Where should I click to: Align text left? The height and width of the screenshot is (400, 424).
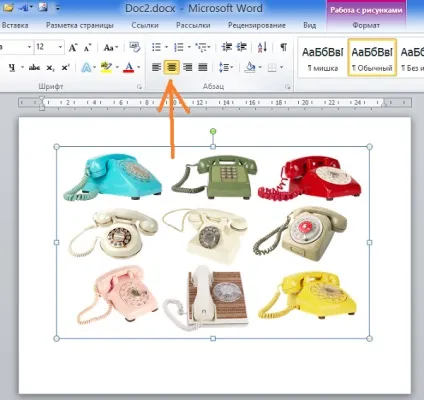point(156,67)
